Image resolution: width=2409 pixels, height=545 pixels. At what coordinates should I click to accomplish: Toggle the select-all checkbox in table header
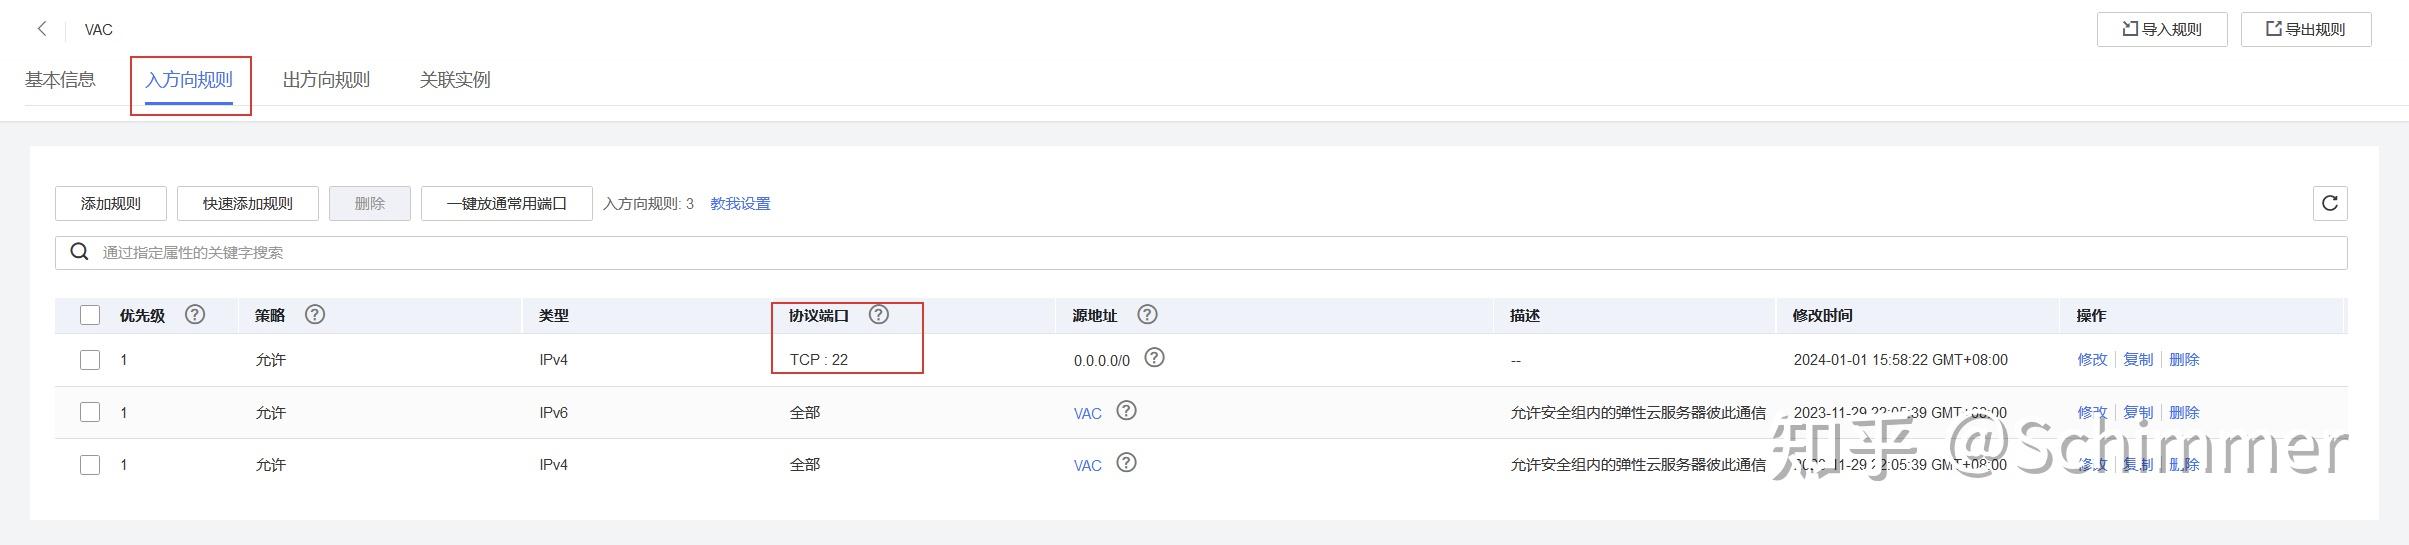click(x=90, y=316)
